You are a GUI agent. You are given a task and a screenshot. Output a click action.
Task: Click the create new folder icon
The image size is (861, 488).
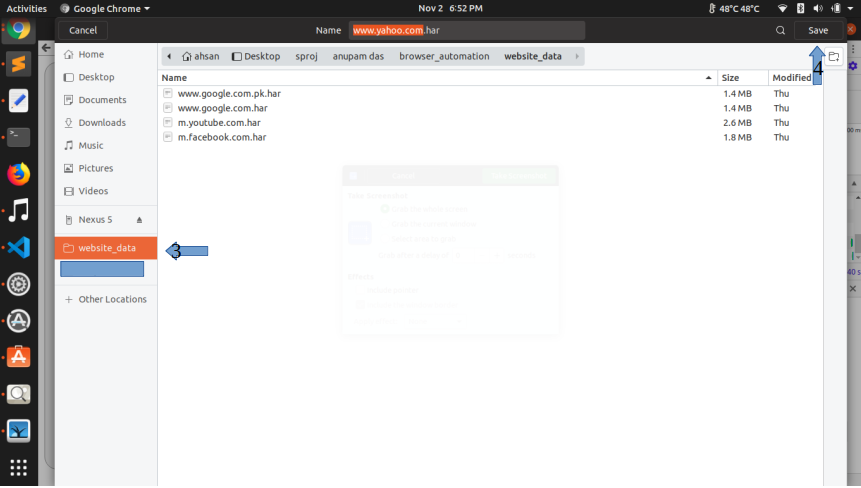(834, 57)
